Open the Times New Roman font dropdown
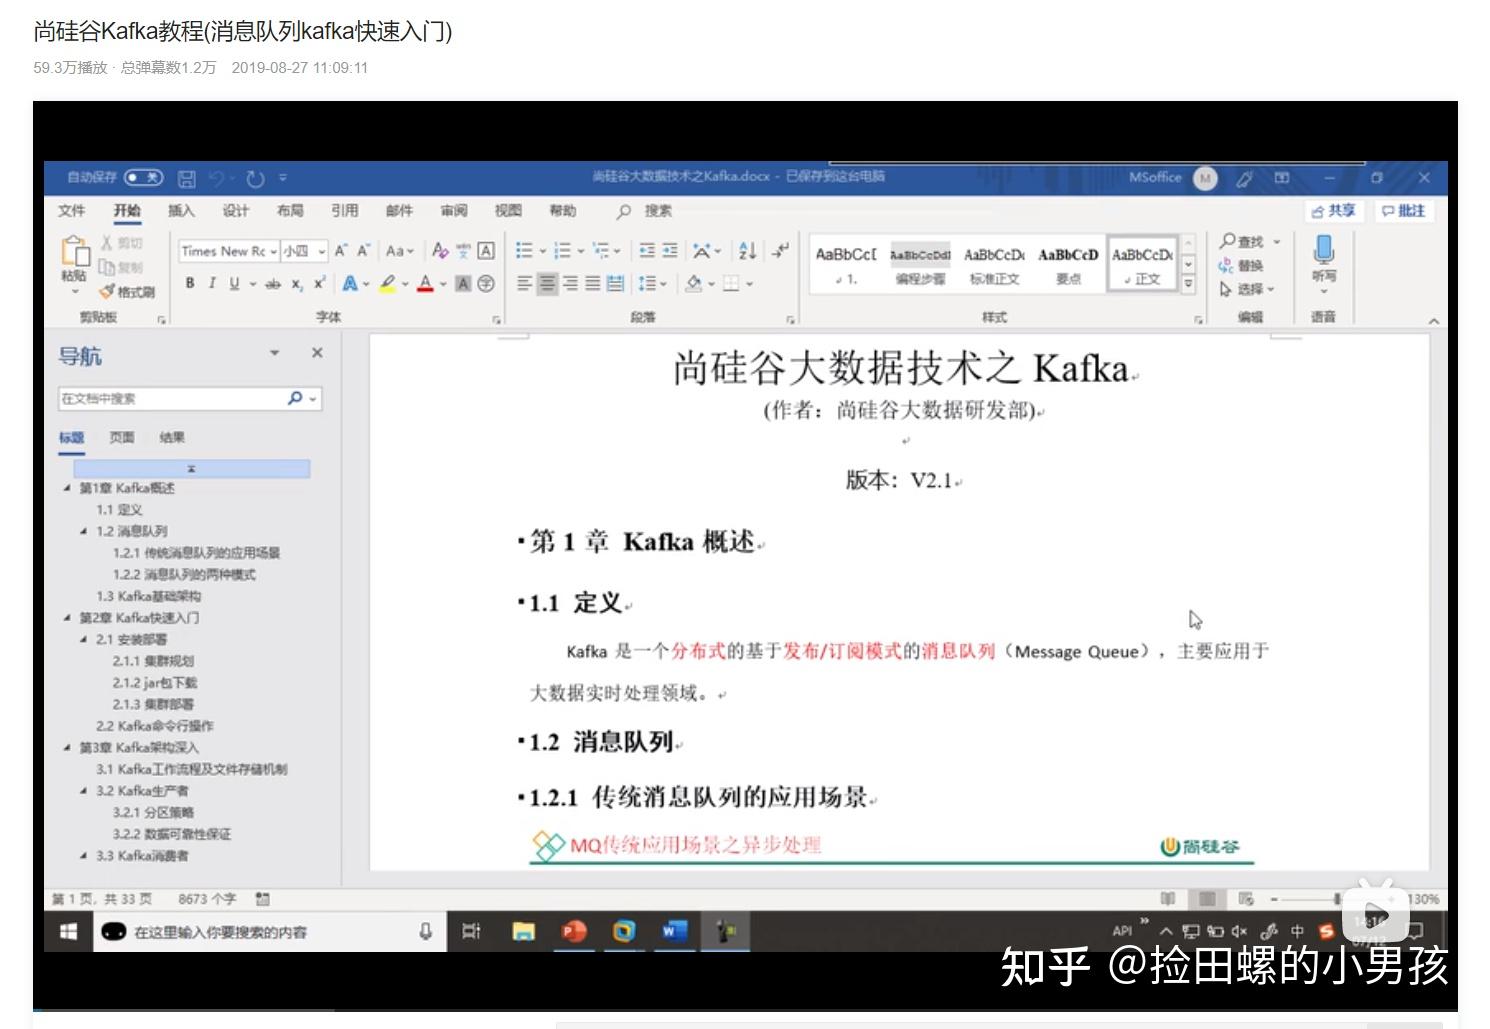The width and height of the screenshot is (1490, 1029). [x=225, y=251]
